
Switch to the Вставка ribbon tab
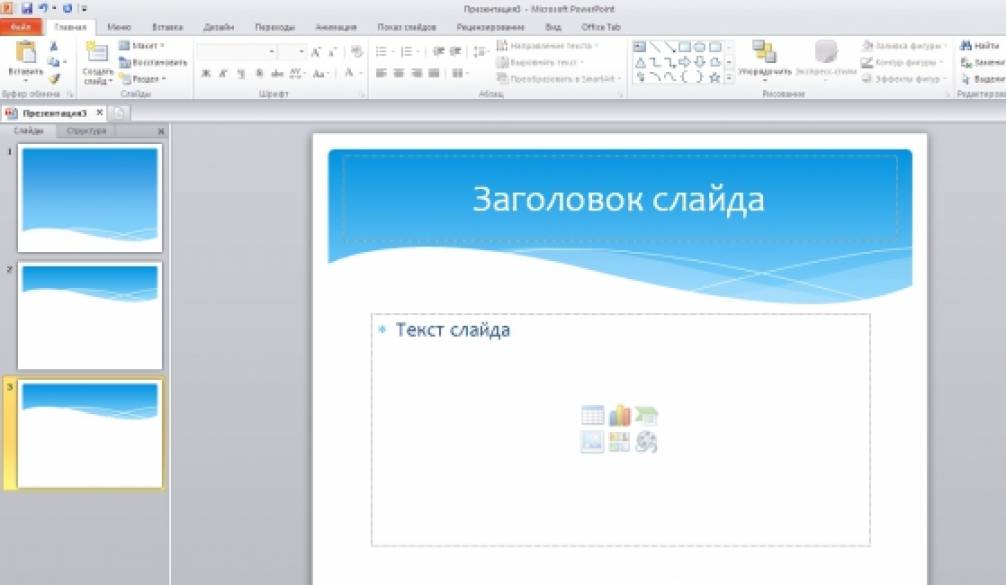(167, 27)
